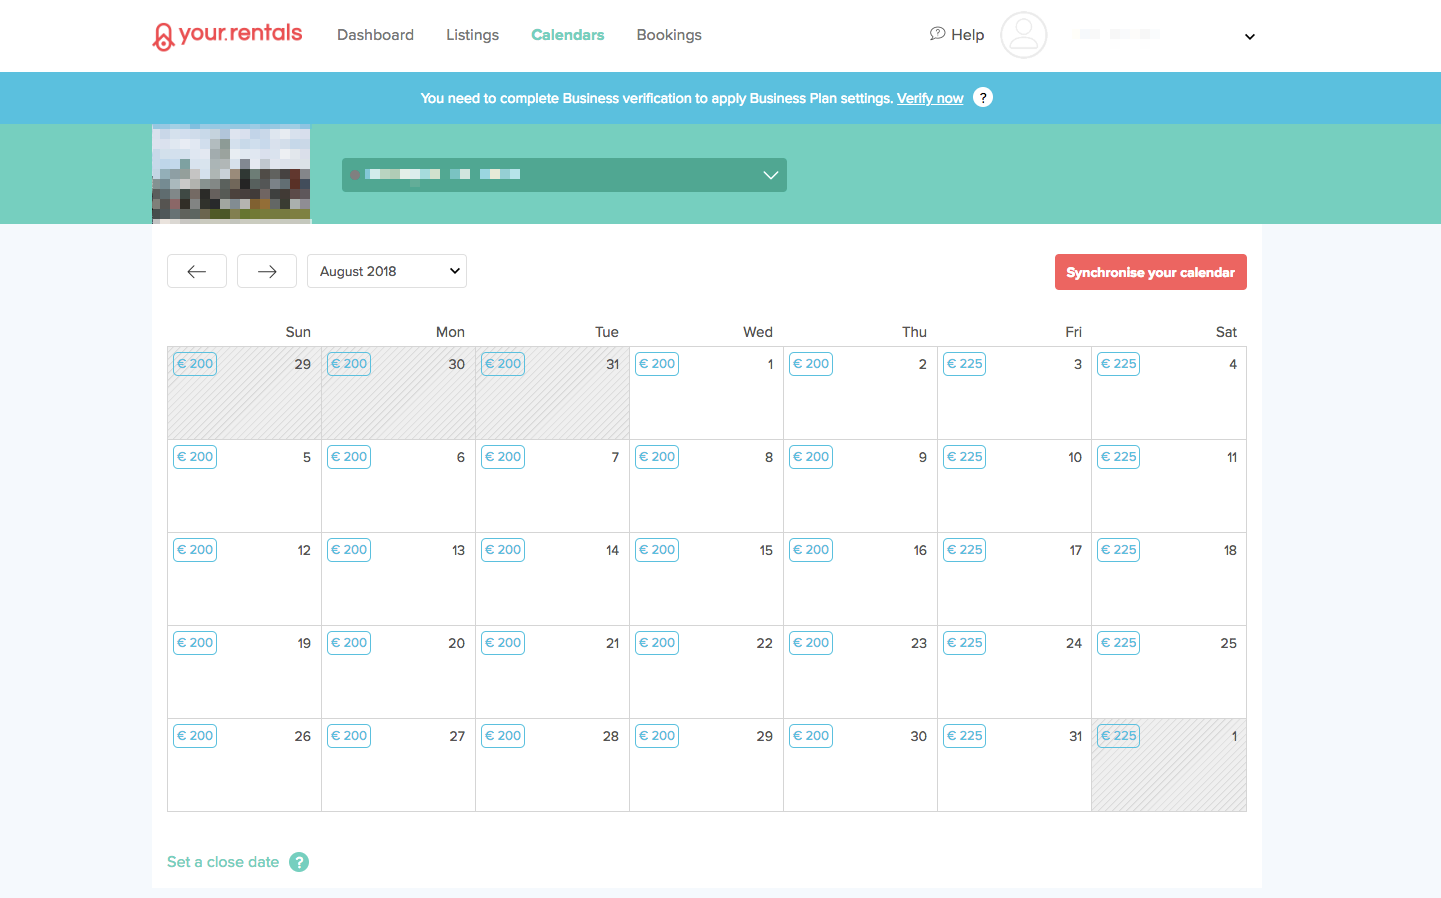This screenshot has width=1441, height=898.
Task: Click the greyed-out September 1 cell
Action: [1169, 765]
